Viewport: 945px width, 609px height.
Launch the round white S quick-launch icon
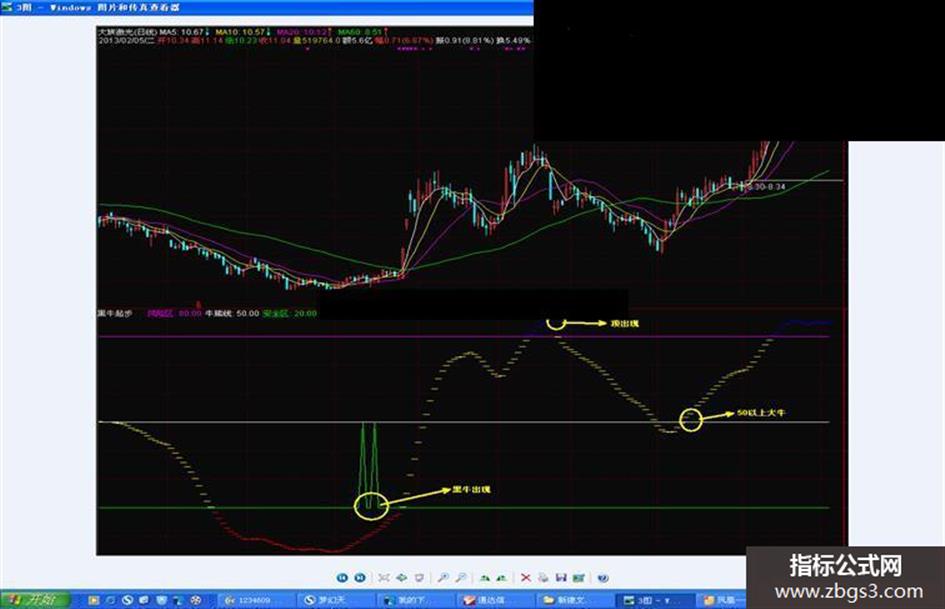tap(127, 600)
